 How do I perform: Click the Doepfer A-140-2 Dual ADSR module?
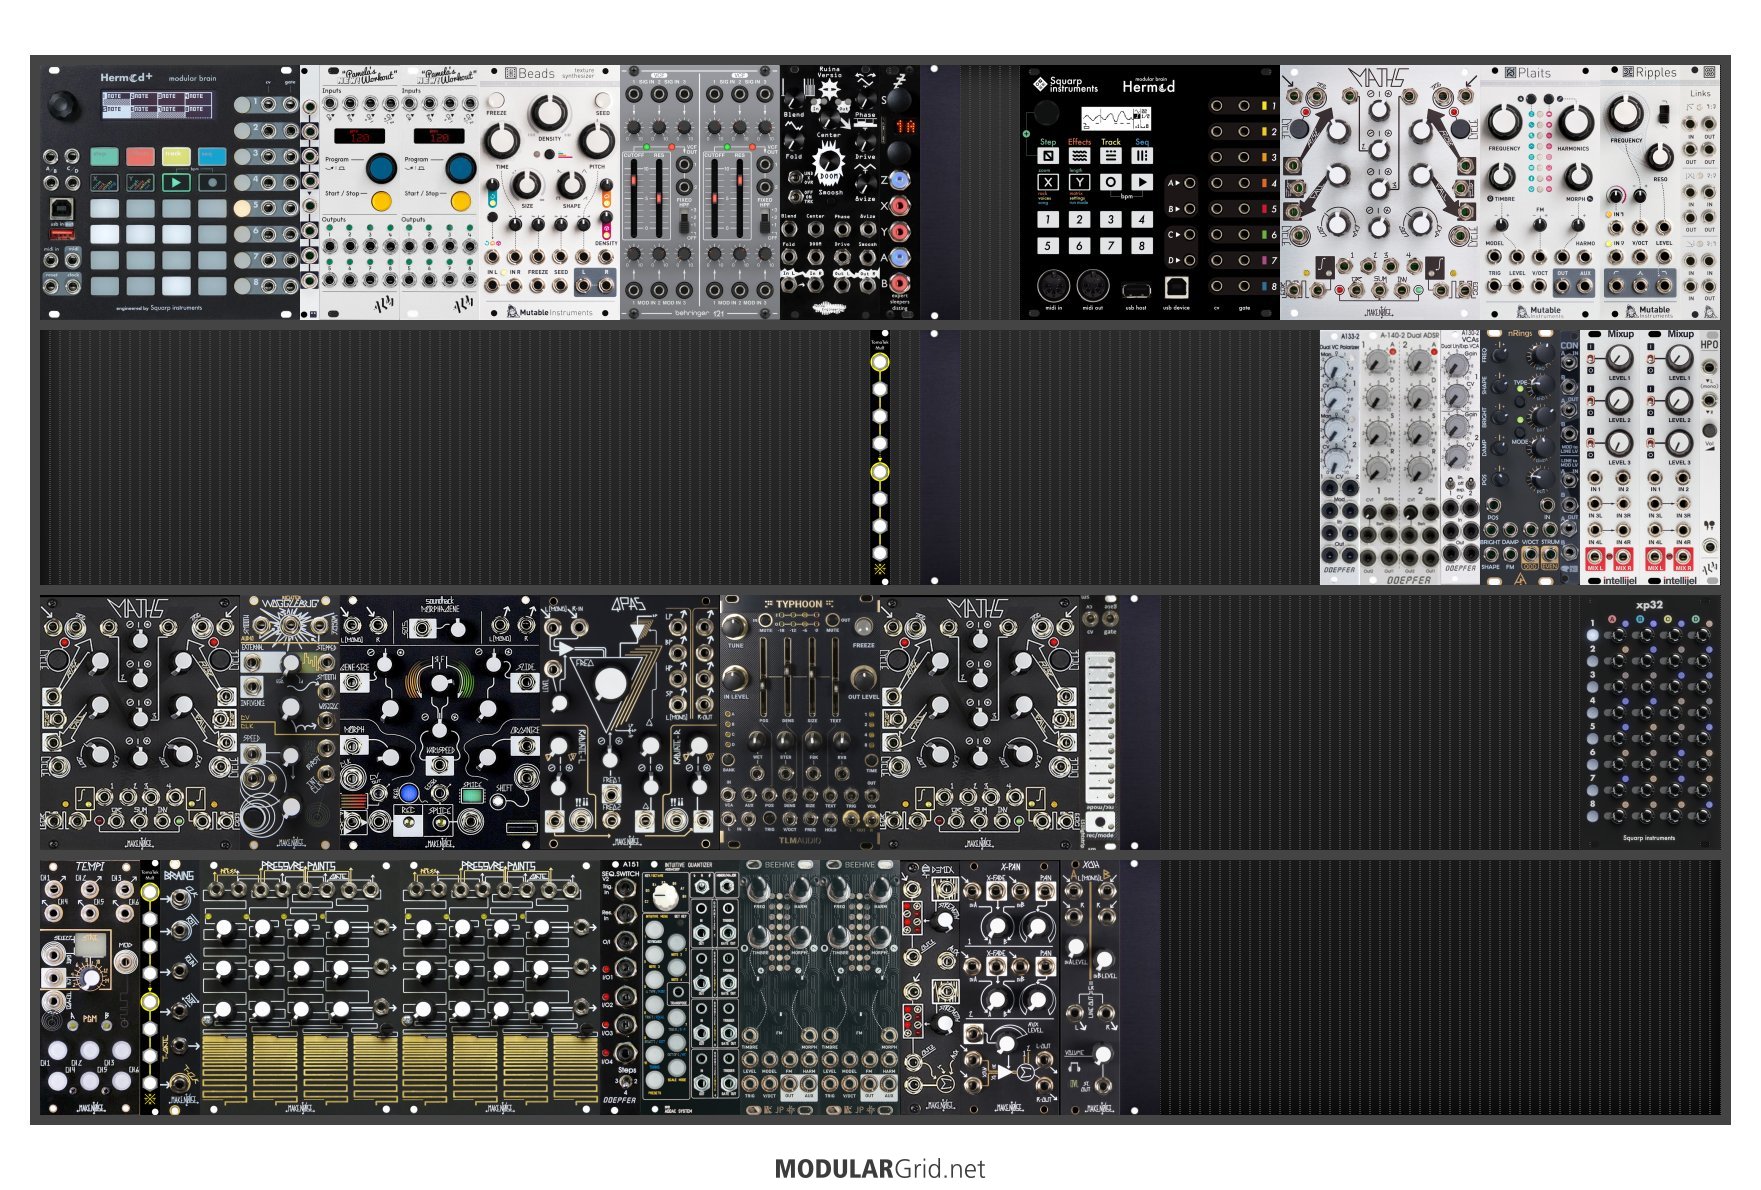click(x=1400, y=458)
